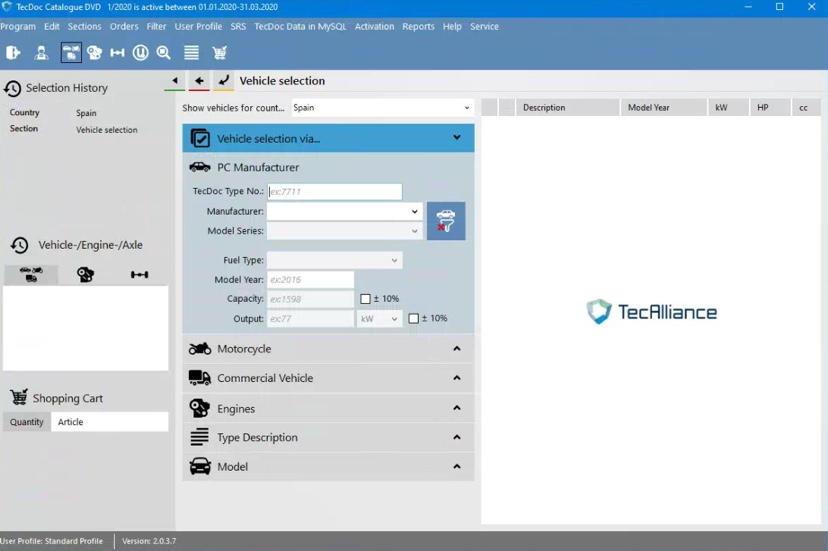The height and width of the screenshot is (551, 828).
Task: Open the Orders menu
Action: (x=124, y=26)
